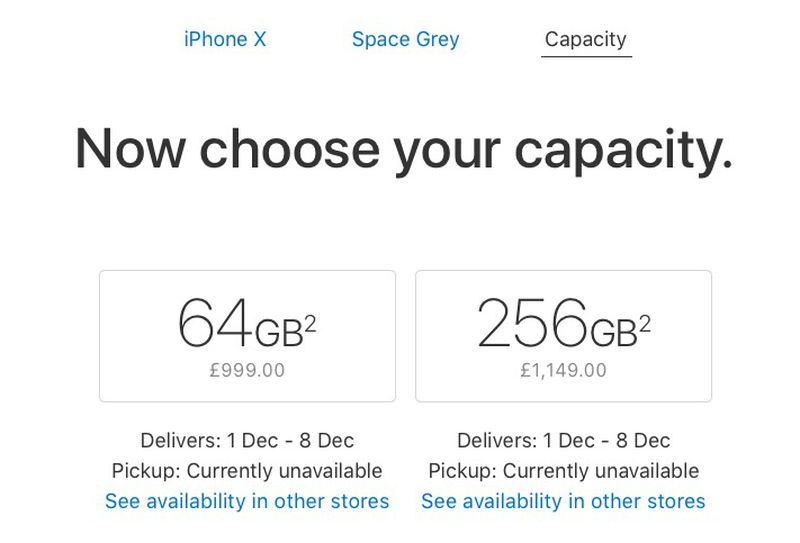The image size is (800, 543).
Task: Click 'Pickup: Currently unavailable' below 256GB
Action: coord(564,471)
